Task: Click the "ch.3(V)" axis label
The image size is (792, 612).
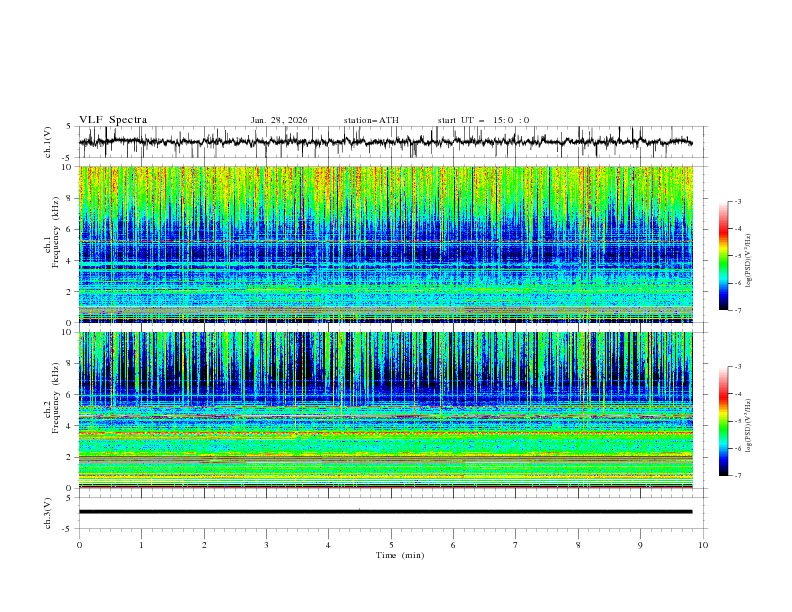Action: pos(48,513)
